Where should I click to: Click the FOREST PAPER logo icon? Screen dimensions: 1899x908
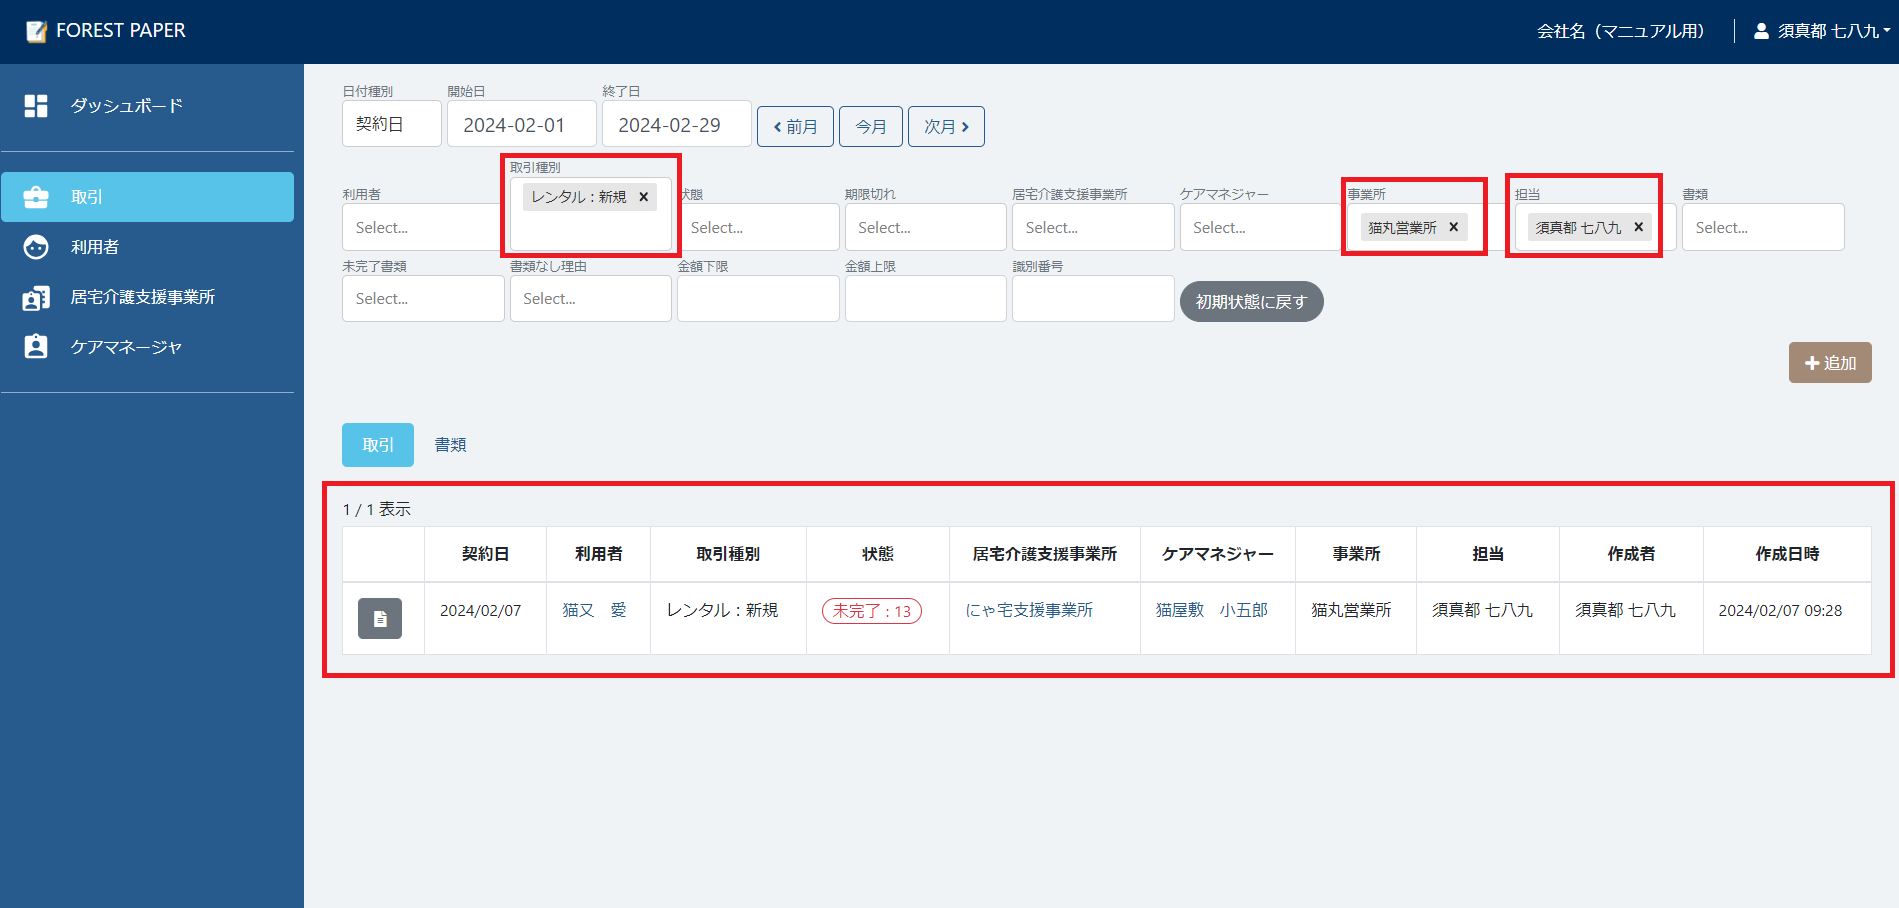click(36, 30)
